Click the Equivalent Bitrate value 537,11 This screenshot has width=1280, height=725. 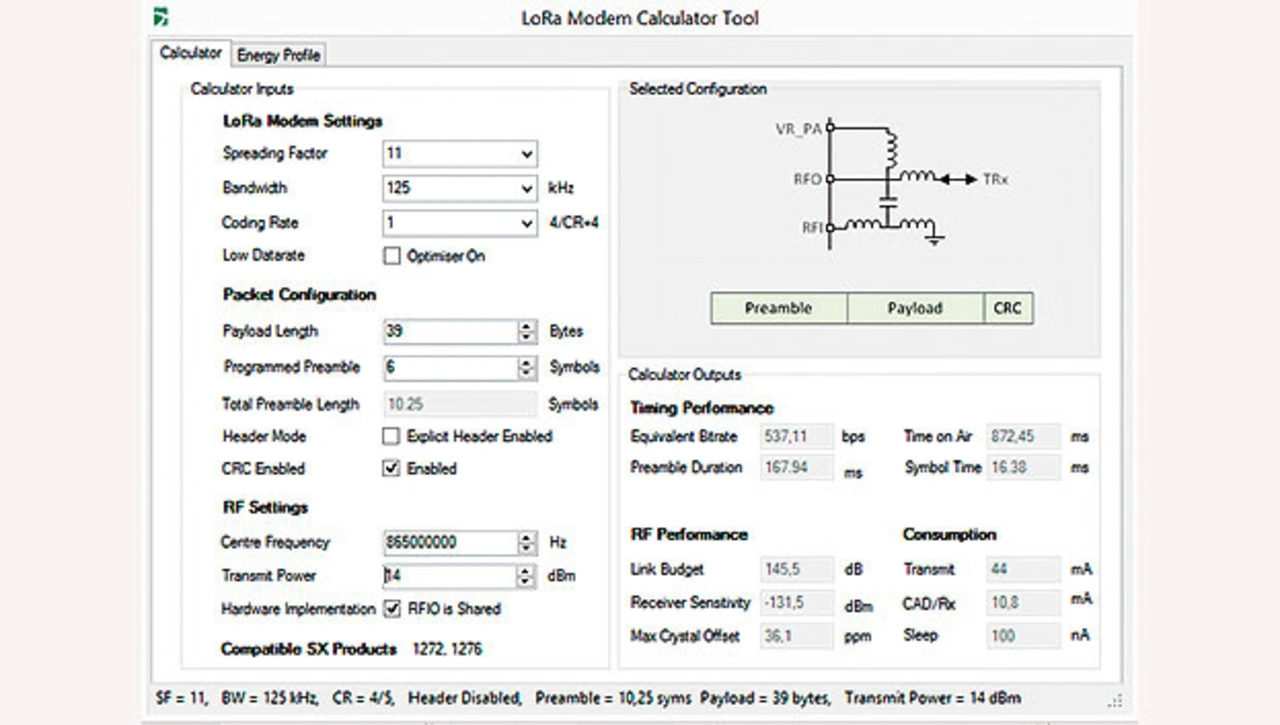(797, 436)
